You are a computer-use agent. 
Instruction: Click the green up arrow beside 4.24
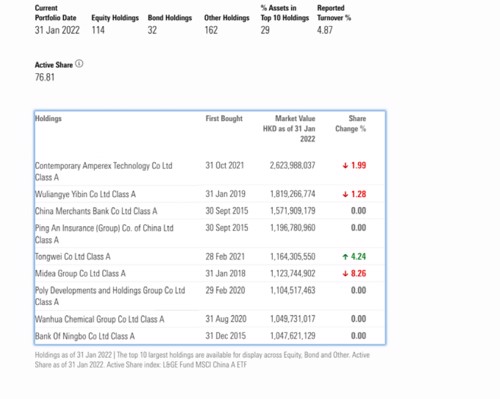[345, 257]
